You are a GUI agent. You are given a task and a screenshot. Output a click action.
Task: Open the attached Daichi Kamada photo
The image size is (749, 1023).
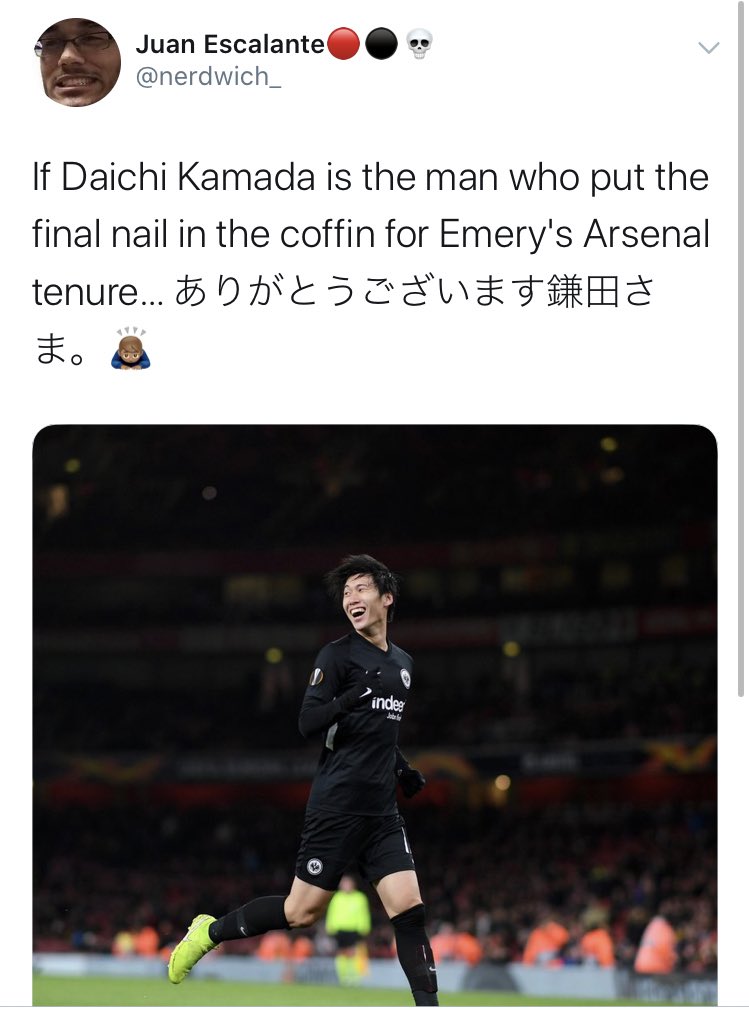pos(374,715)
